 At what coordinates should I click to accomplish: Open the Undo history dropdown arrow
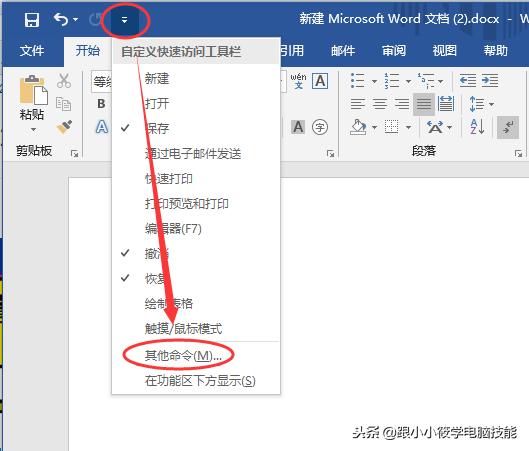coord(76,20)
